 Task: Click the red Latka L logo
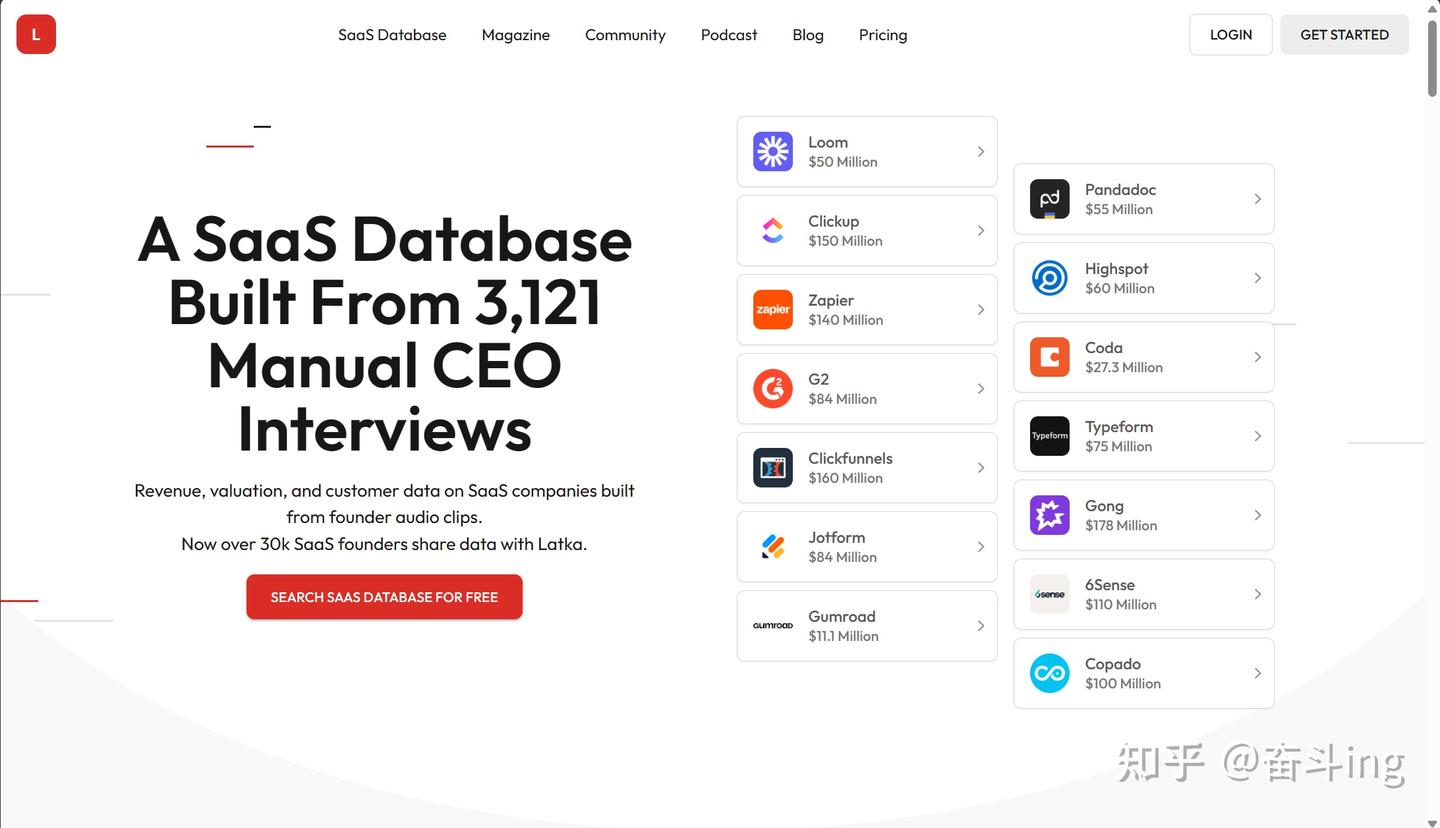coord(36,34)
